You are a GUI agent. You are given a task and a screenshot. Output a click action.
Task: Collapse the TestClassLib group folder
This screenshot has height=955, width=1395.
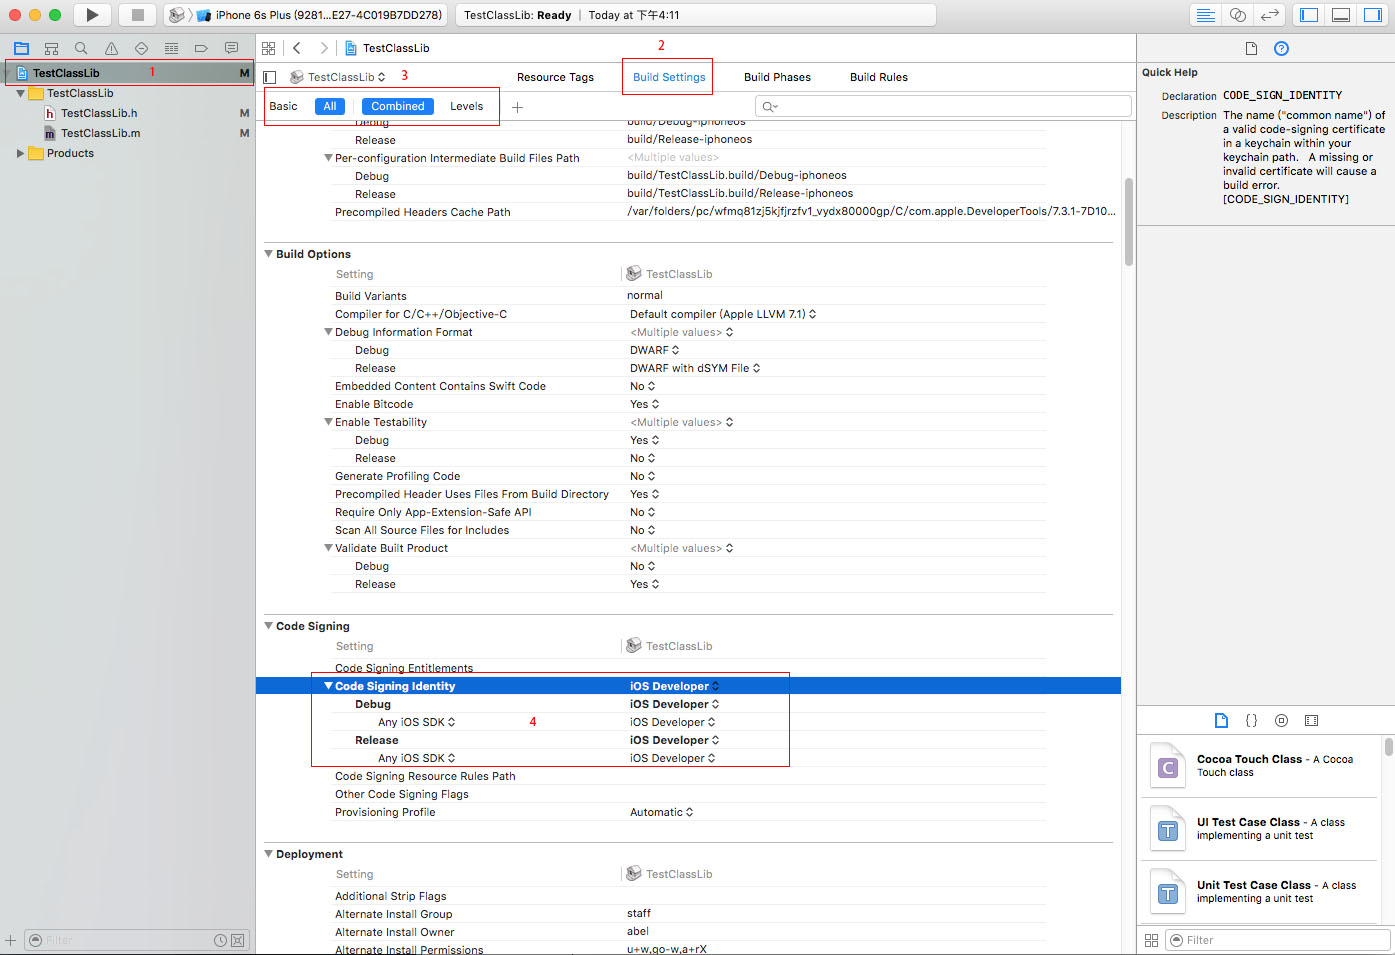click(x=20, y=93)
